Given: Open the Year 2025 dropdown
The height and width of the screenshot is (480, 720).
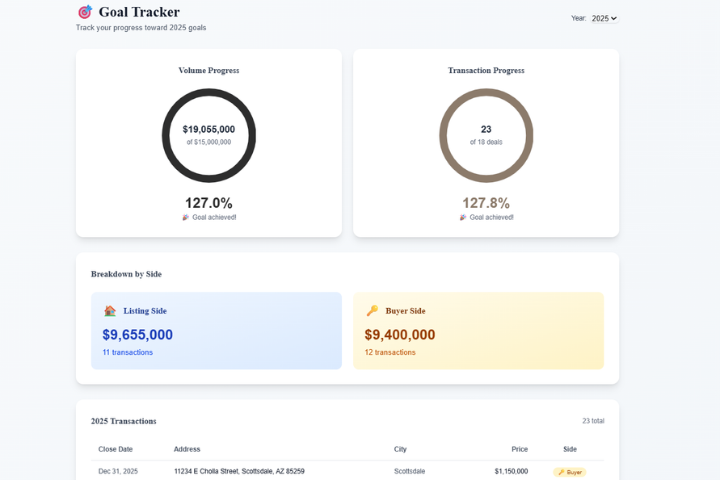Looking at the screenshot, I should point(604,18).
